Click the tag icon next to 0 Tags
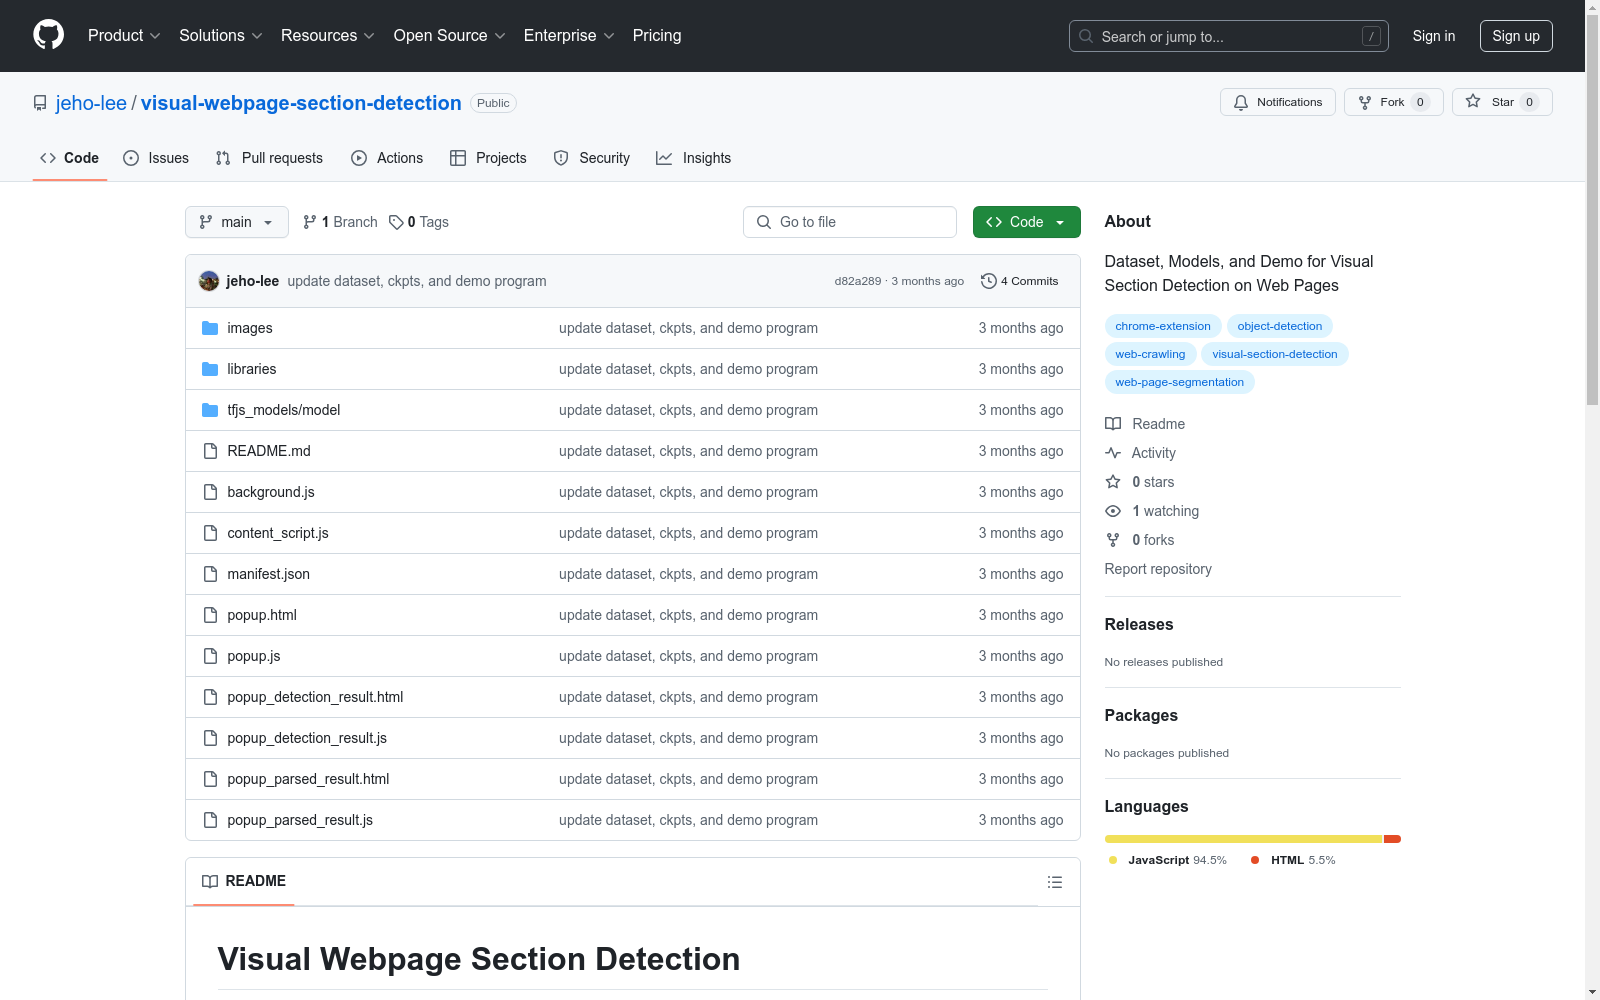This screenshot has width=1600, height=1000. click(x=396, y=222)
